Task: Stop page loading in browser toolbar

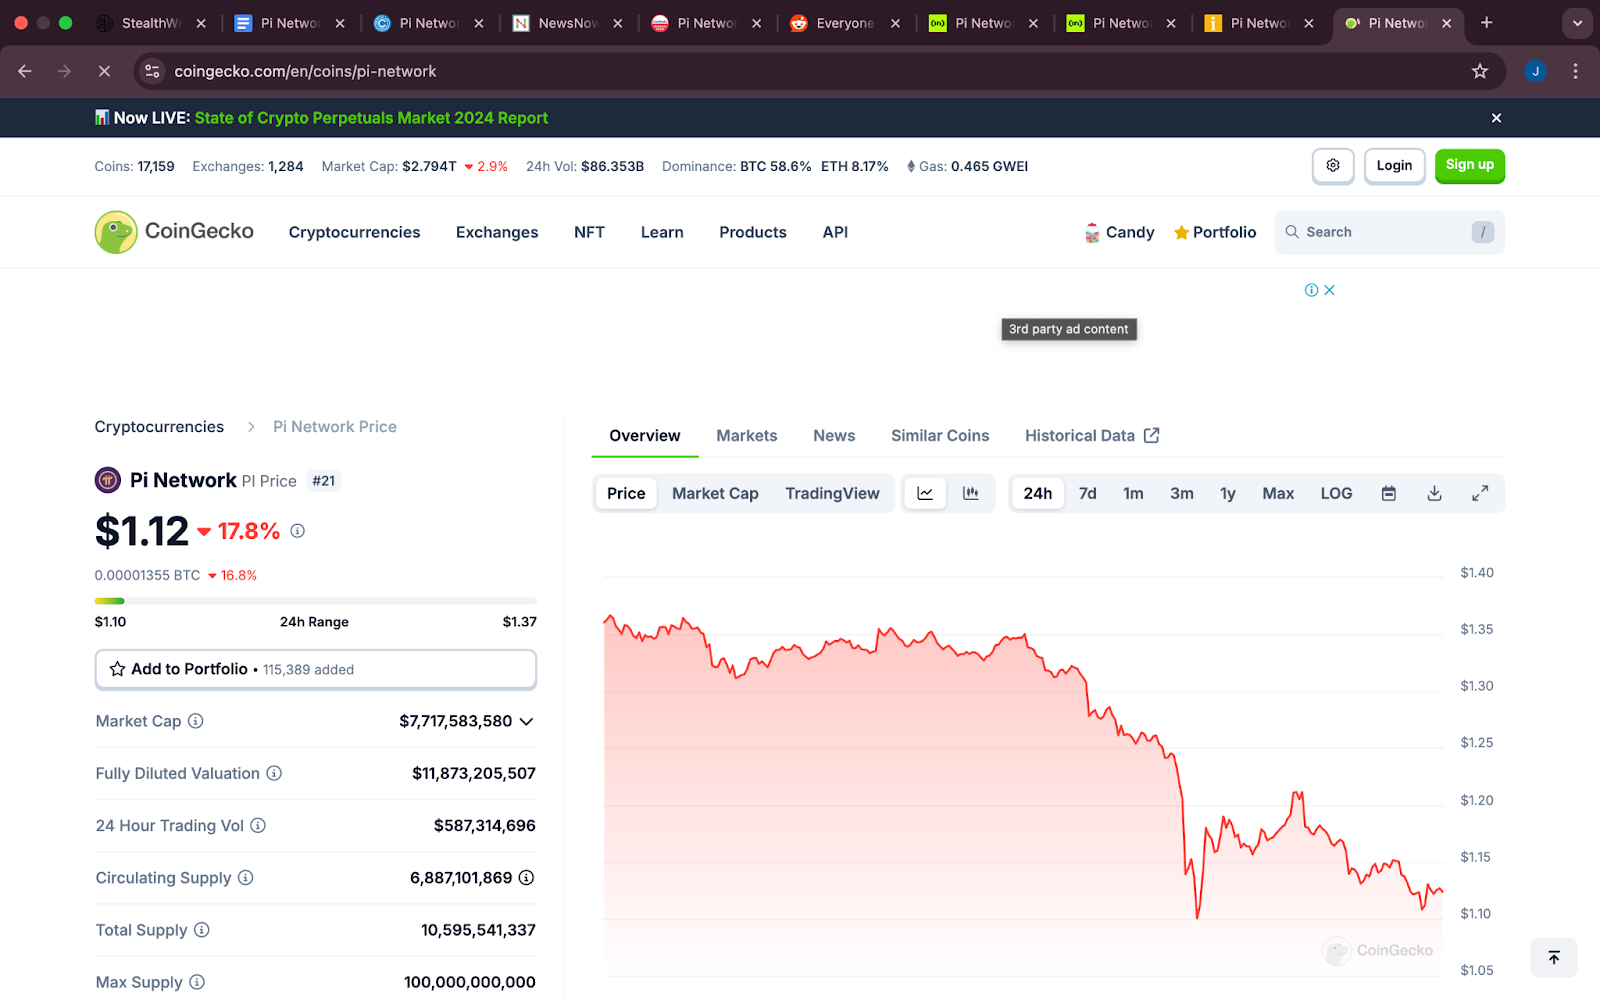Action: (x=104, y=71)
